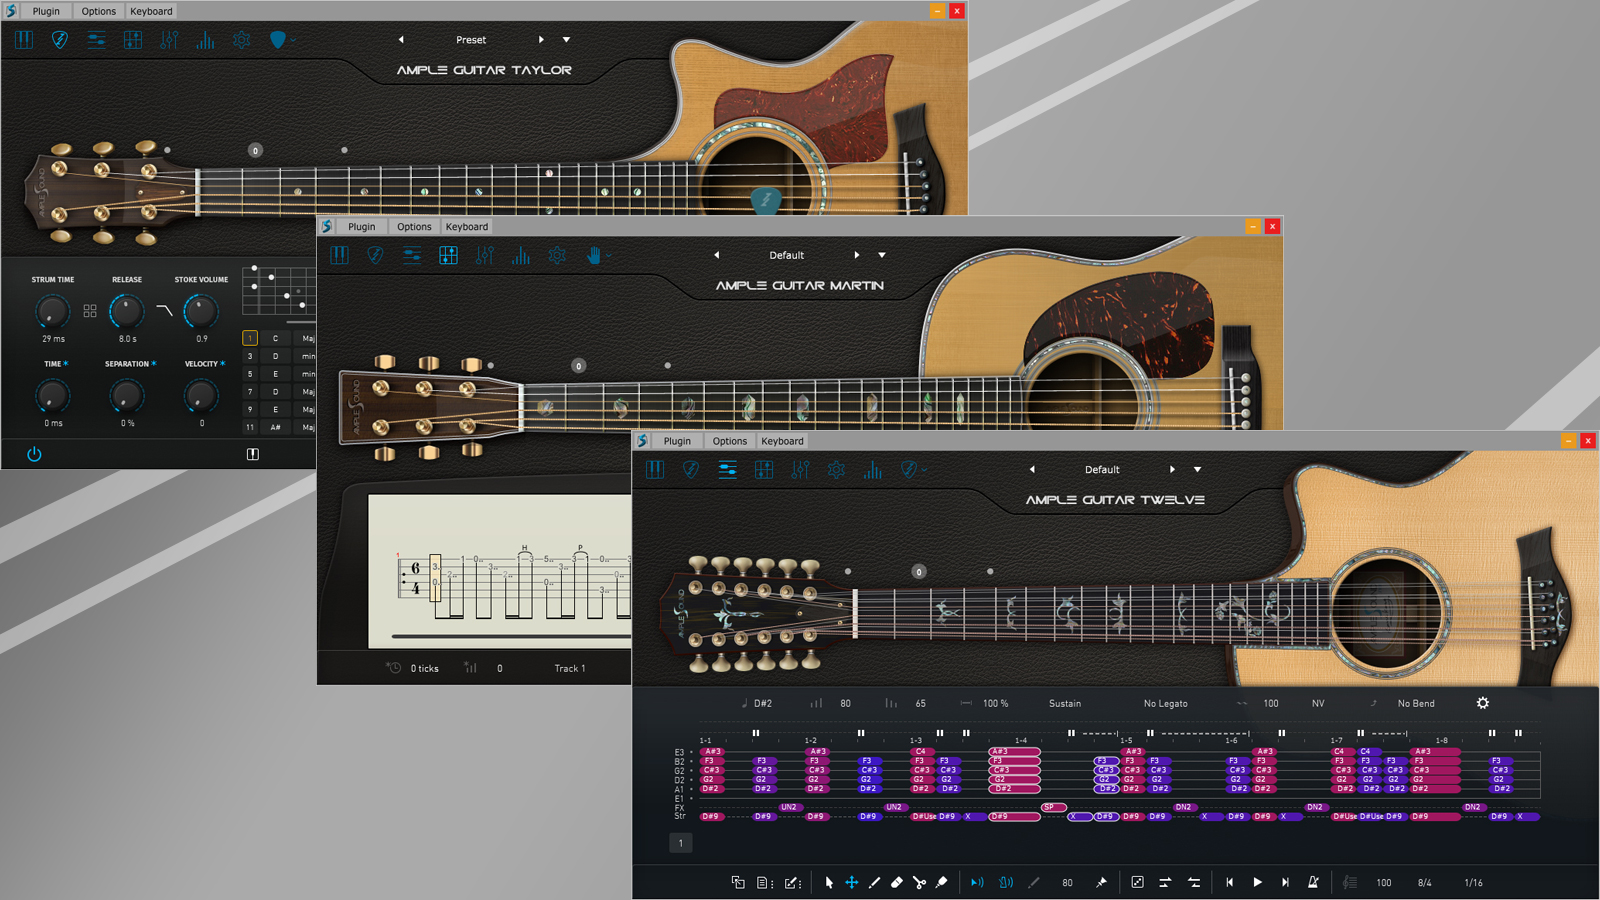1600x900 pixels.
Task: Click the STOKE VOLUME knob
Action: pos(201,312)
